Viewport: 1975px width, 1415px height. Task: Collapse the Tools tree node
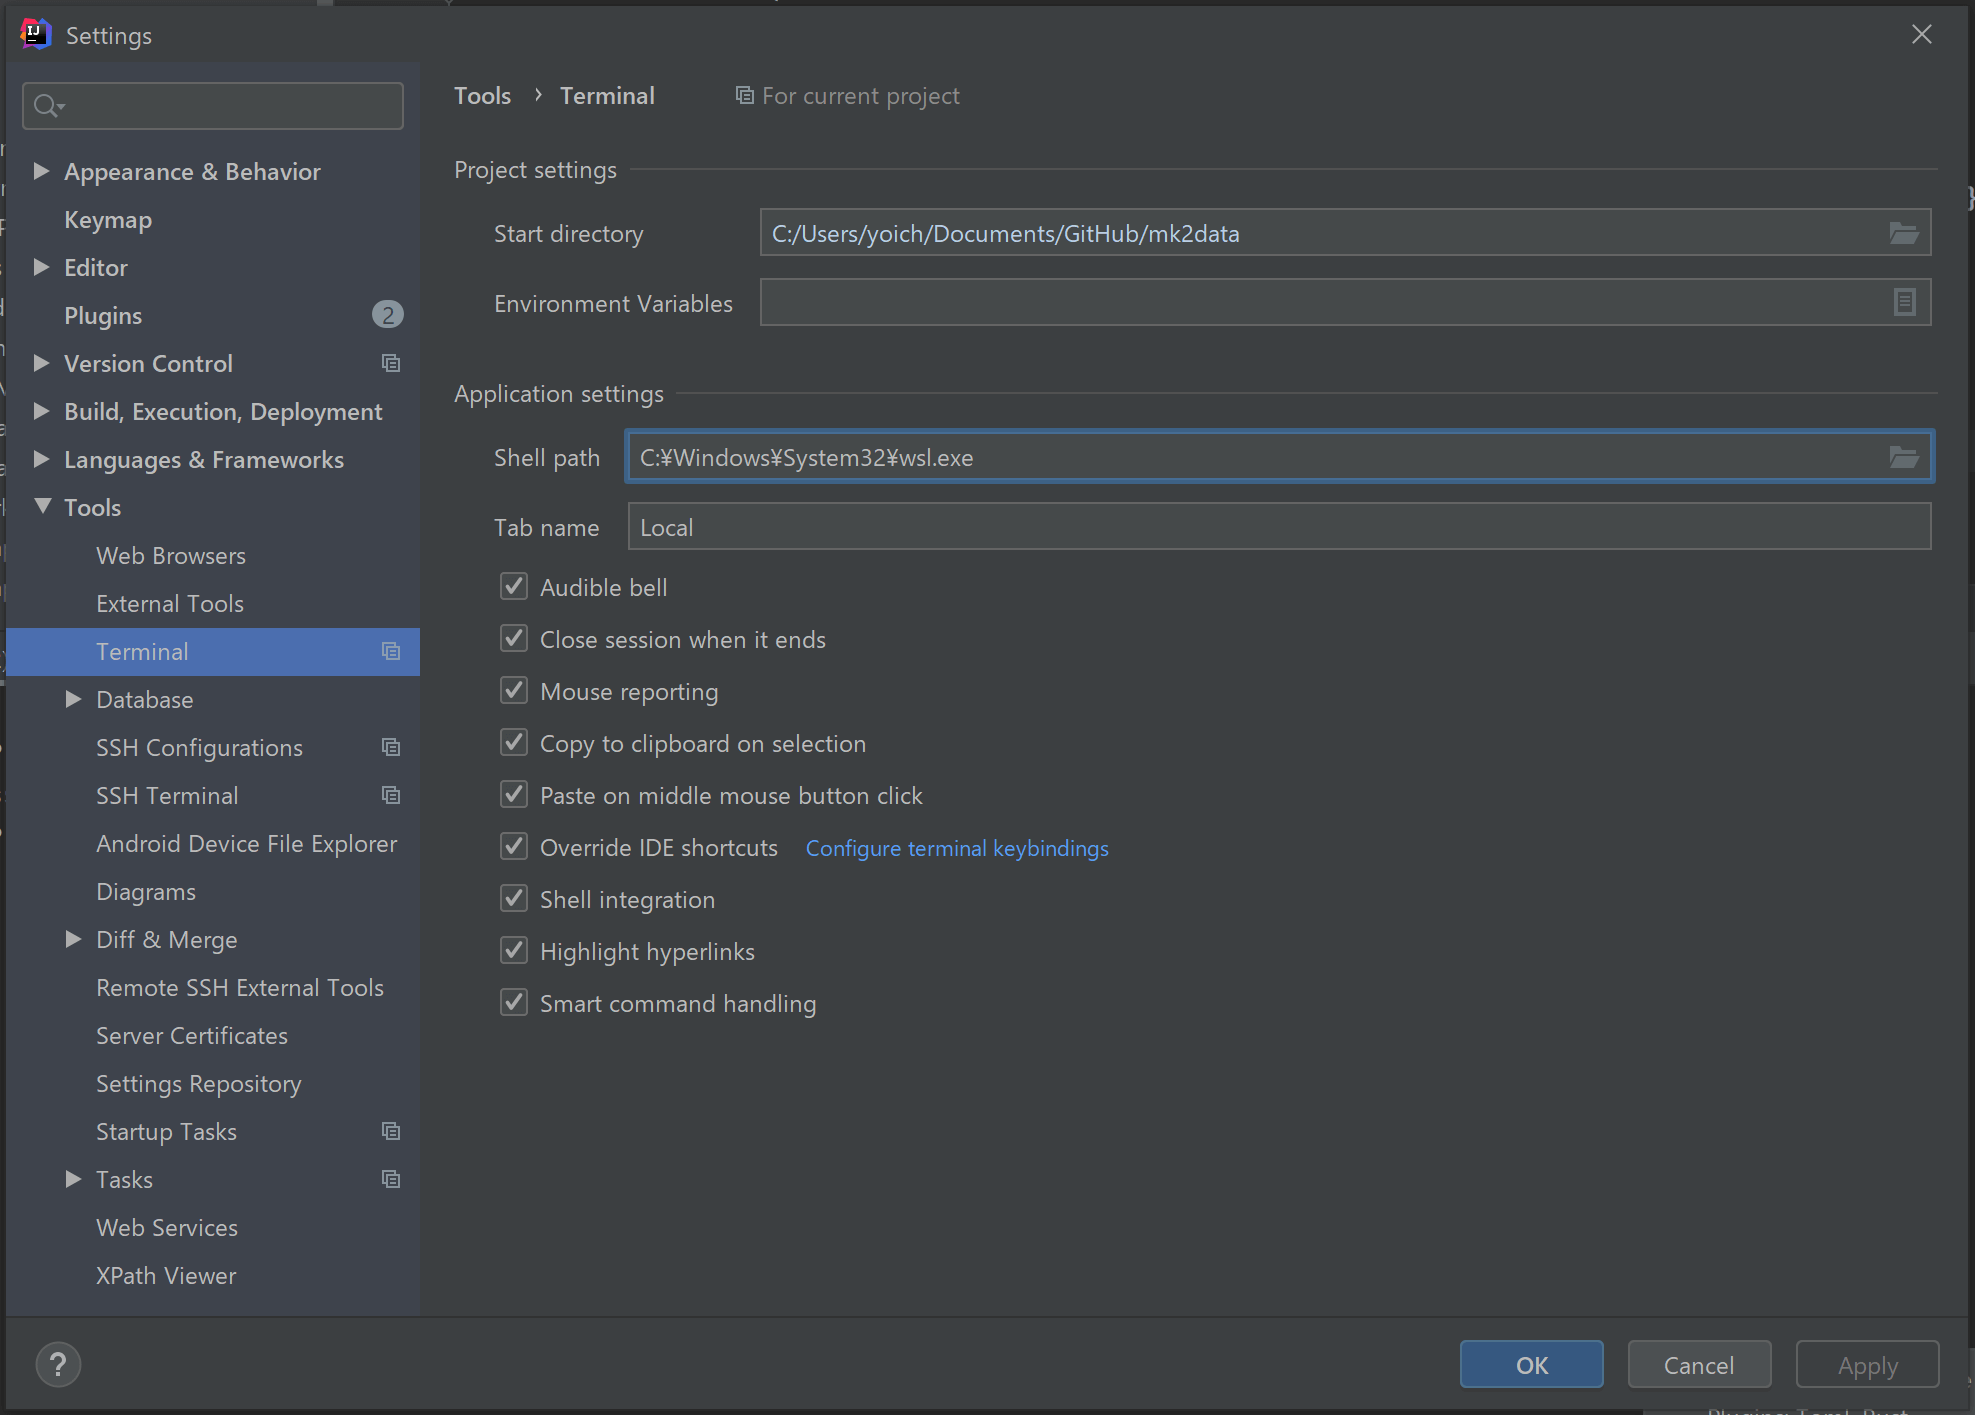click(x=43, y=506)
